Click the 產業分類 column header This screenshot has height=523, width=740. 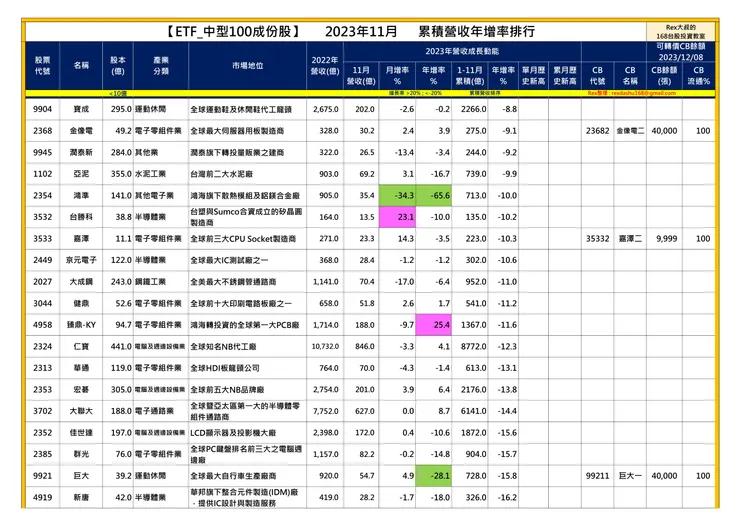[161, 66]
